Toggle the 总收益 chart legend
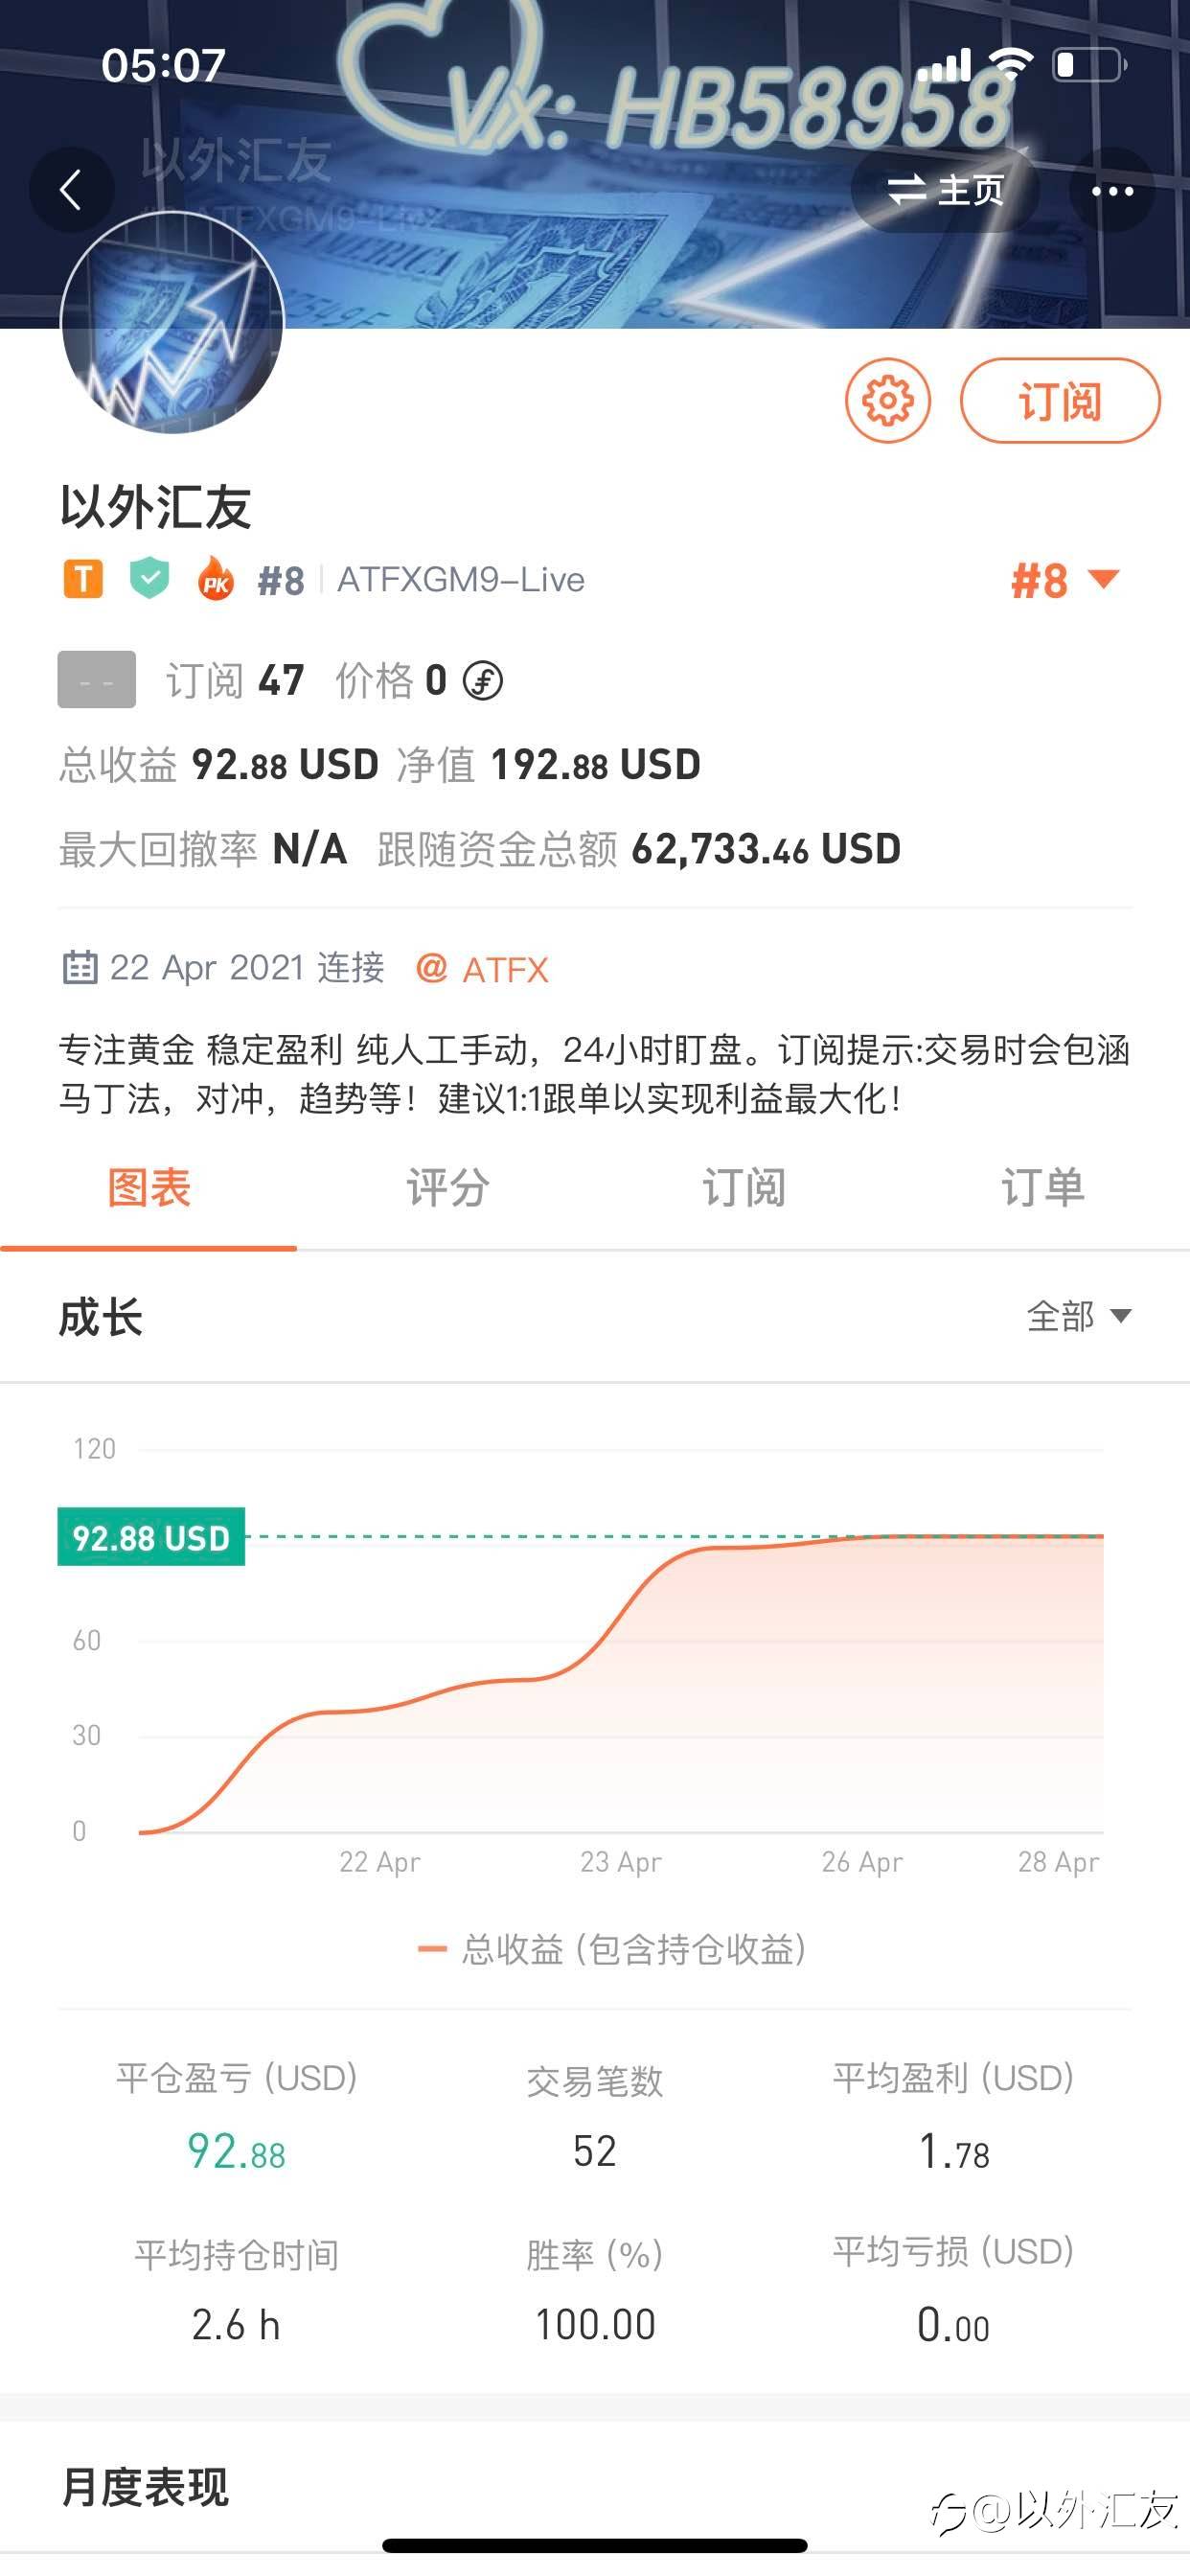Image resolution: width=1190 pixels, height=2576 pixels. coord(612,1949)
